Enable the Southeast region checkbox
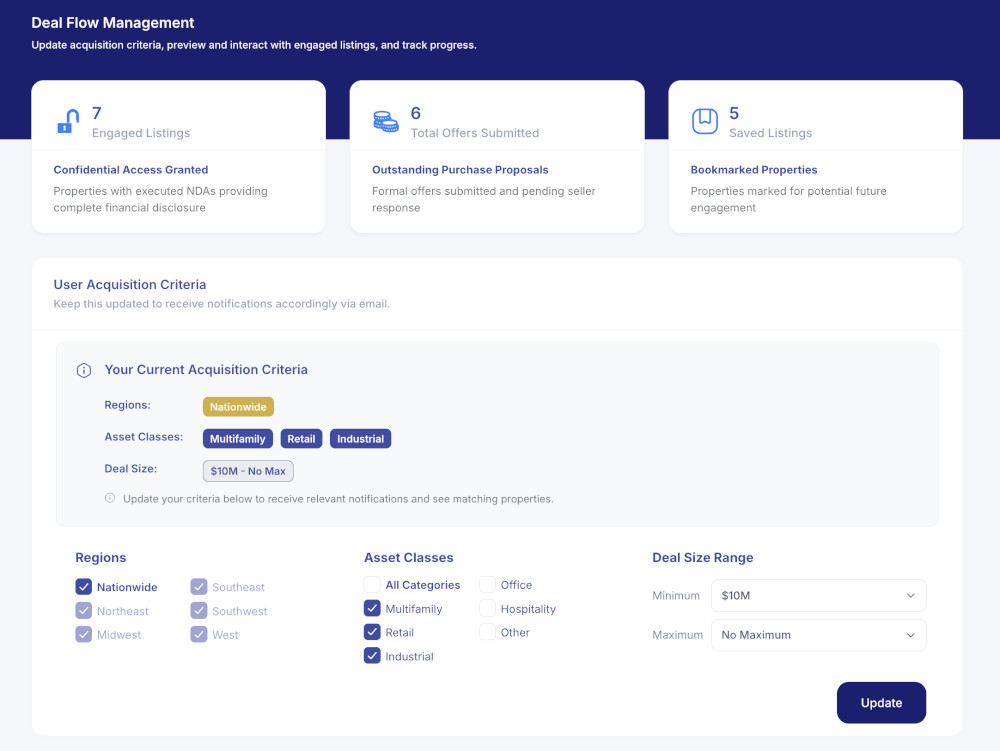Screen dimensions: 1000x751 (x=199, y=587)
